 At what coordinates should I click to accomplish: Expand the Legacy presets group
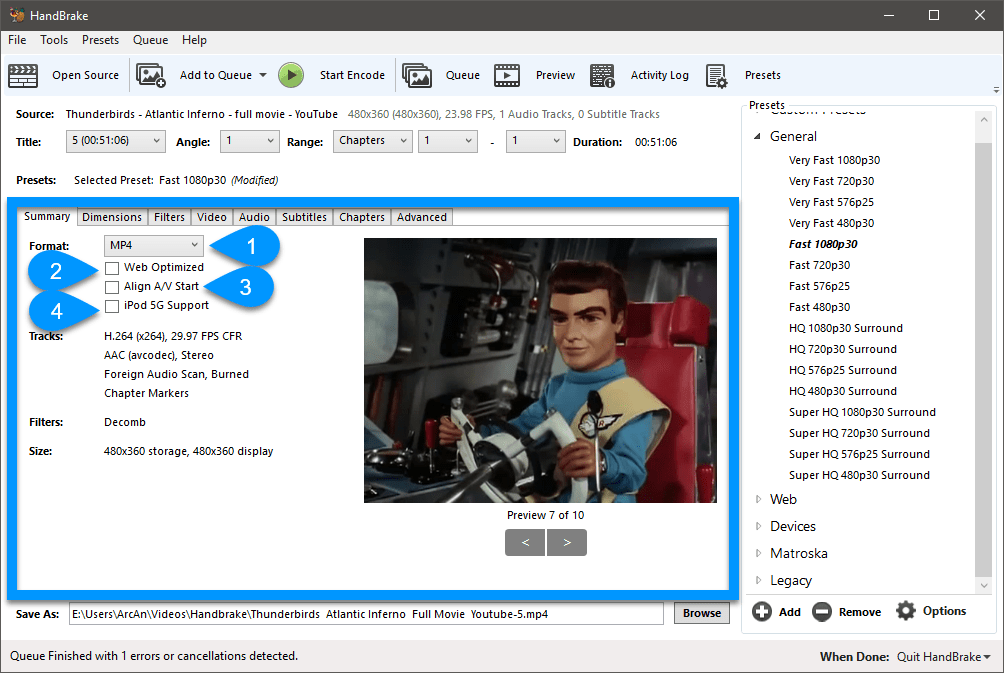click(758, 580)
